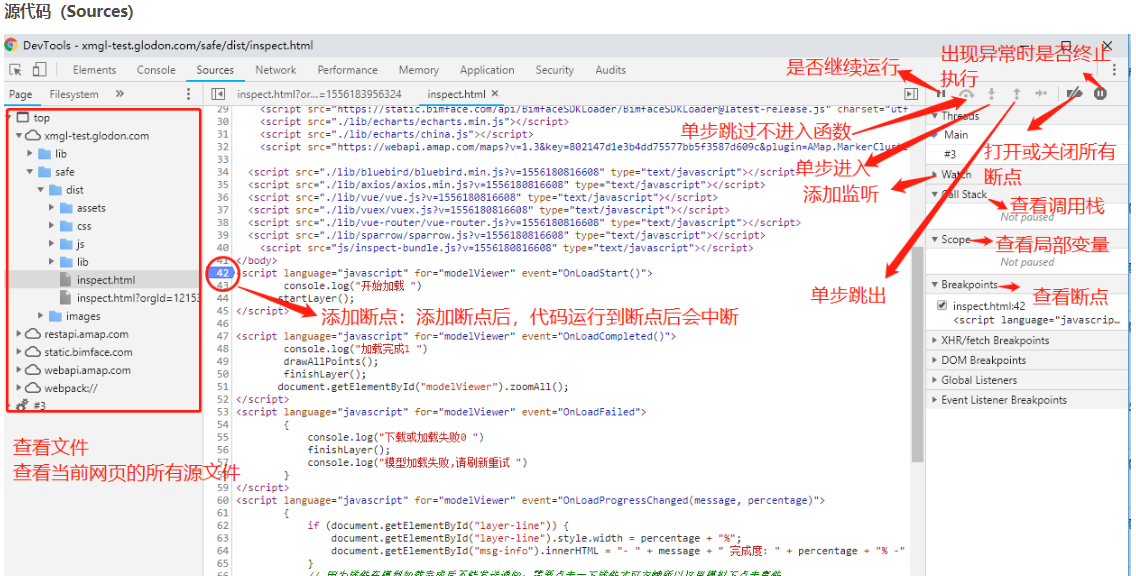Image resolution: width=1136 pixels, height=576 pixels.
Task: Collapse the debugger pane using its toggle icon
Action: point(911,94)
